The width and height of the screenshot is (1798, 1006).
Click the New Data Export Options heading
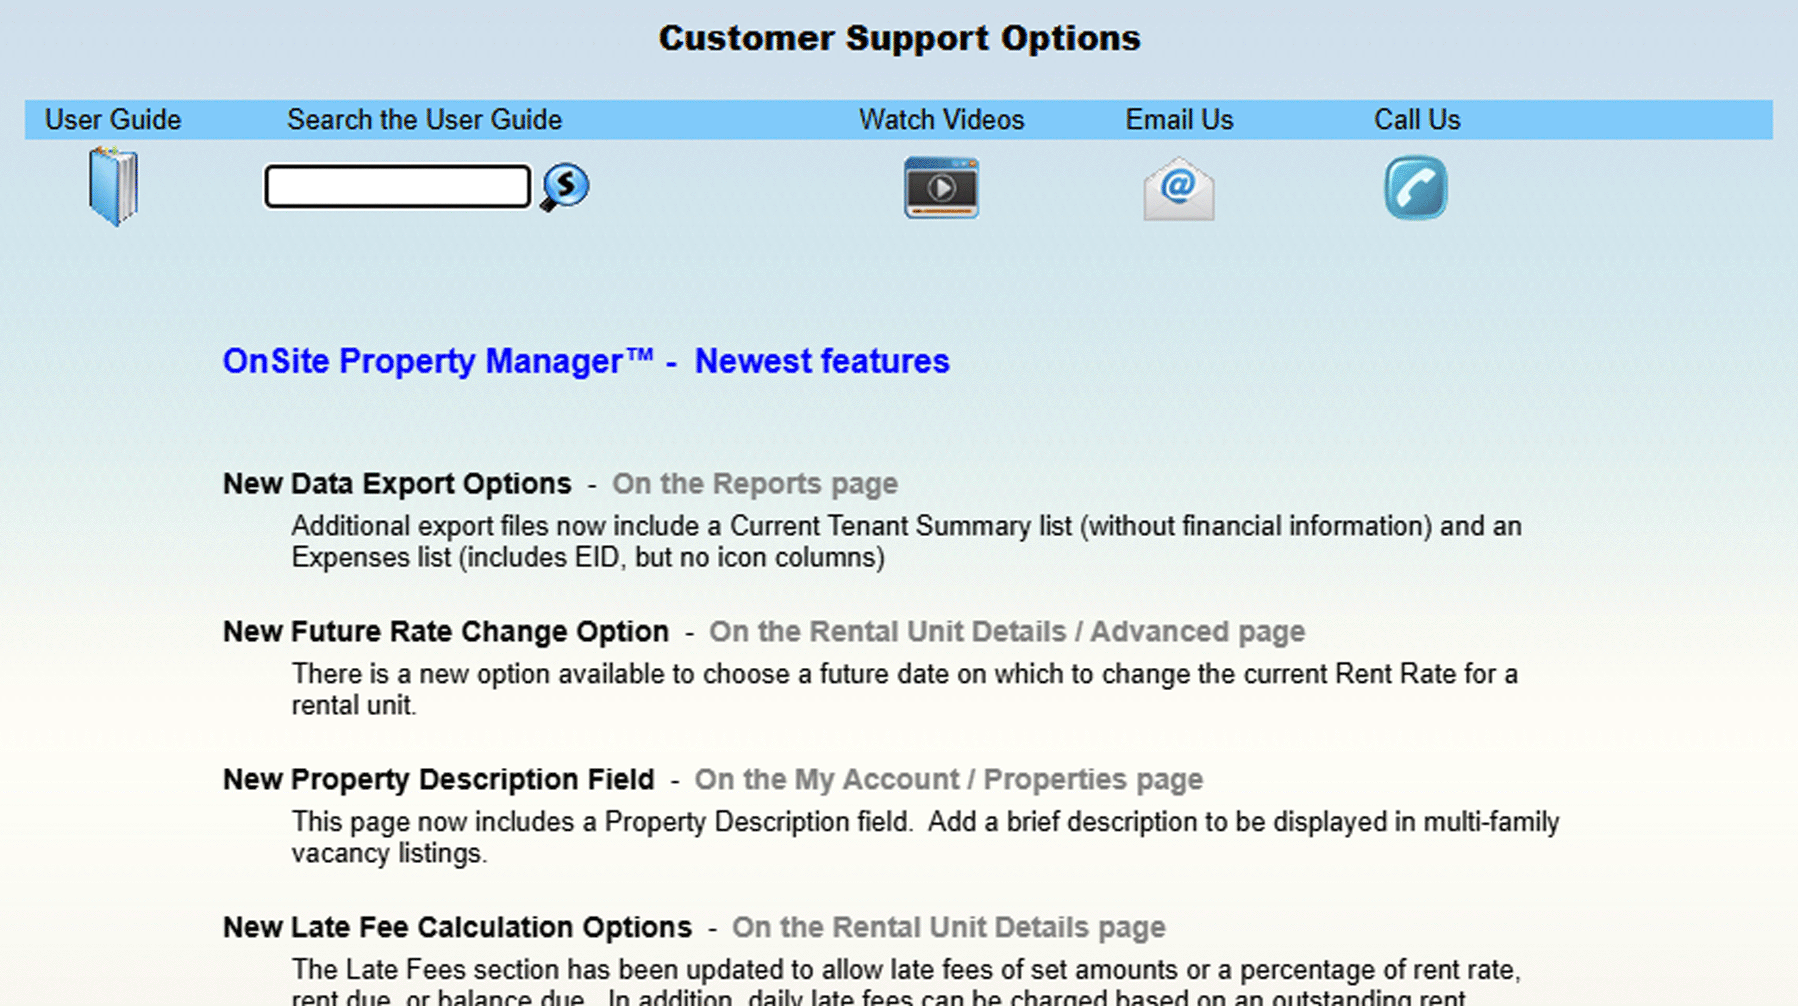pos(397,484)
